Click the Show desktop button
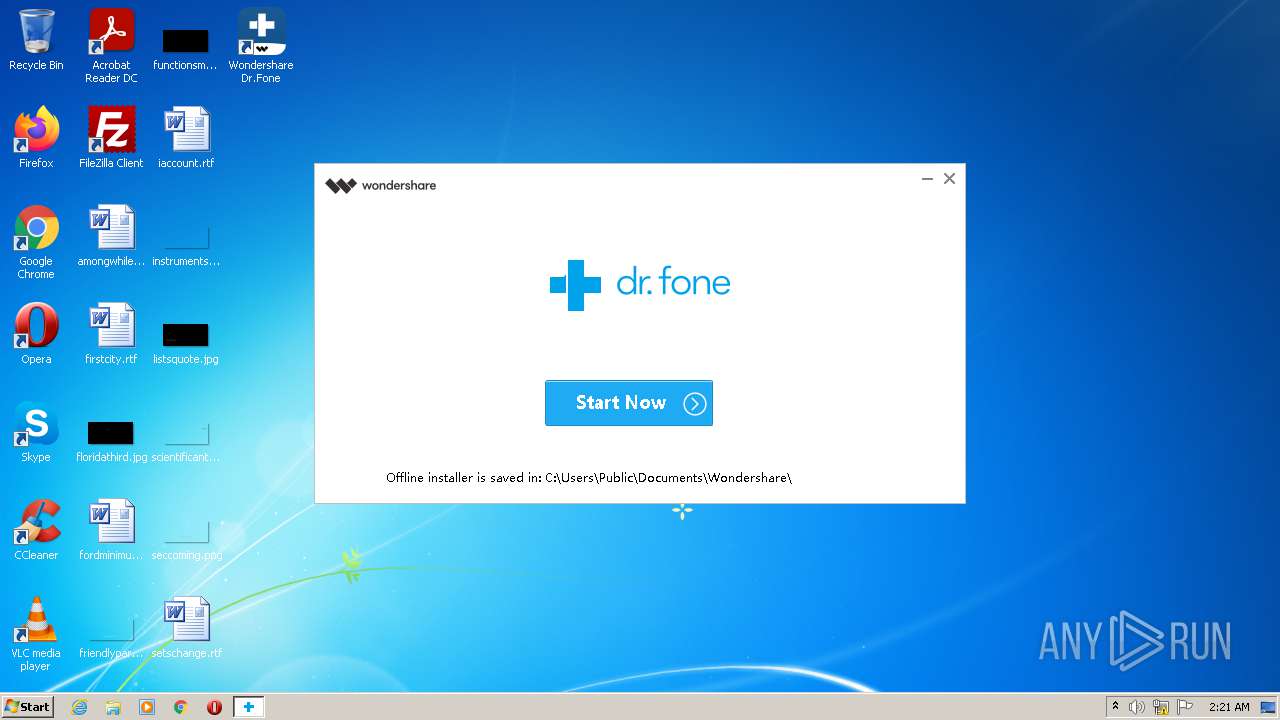Image resolution: width=1280 pixels, height=720 pixels. tap(1269, 707)
